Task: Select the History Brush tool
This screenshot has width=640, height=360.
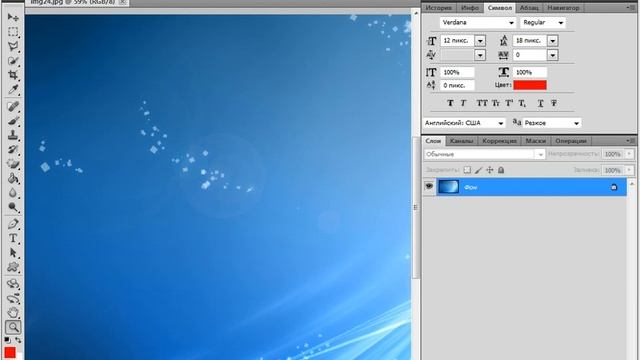Action: [13, 149]
